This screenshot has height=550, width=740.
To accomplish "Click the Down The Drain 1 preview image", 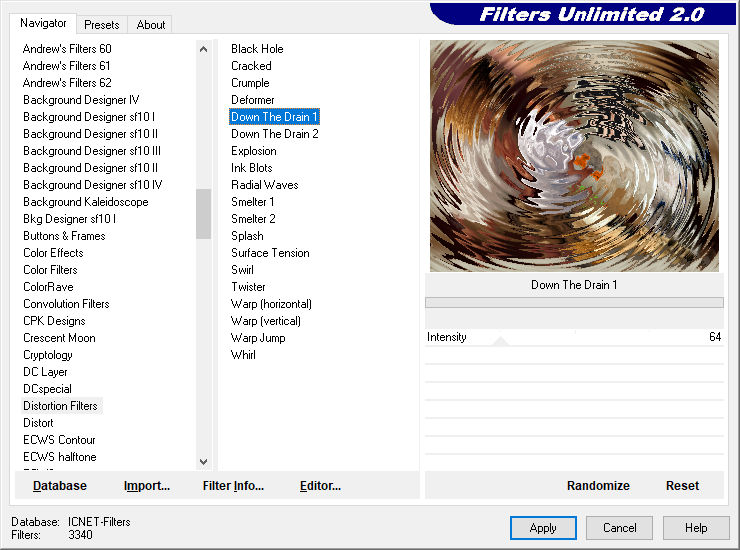I will [574, 156].
